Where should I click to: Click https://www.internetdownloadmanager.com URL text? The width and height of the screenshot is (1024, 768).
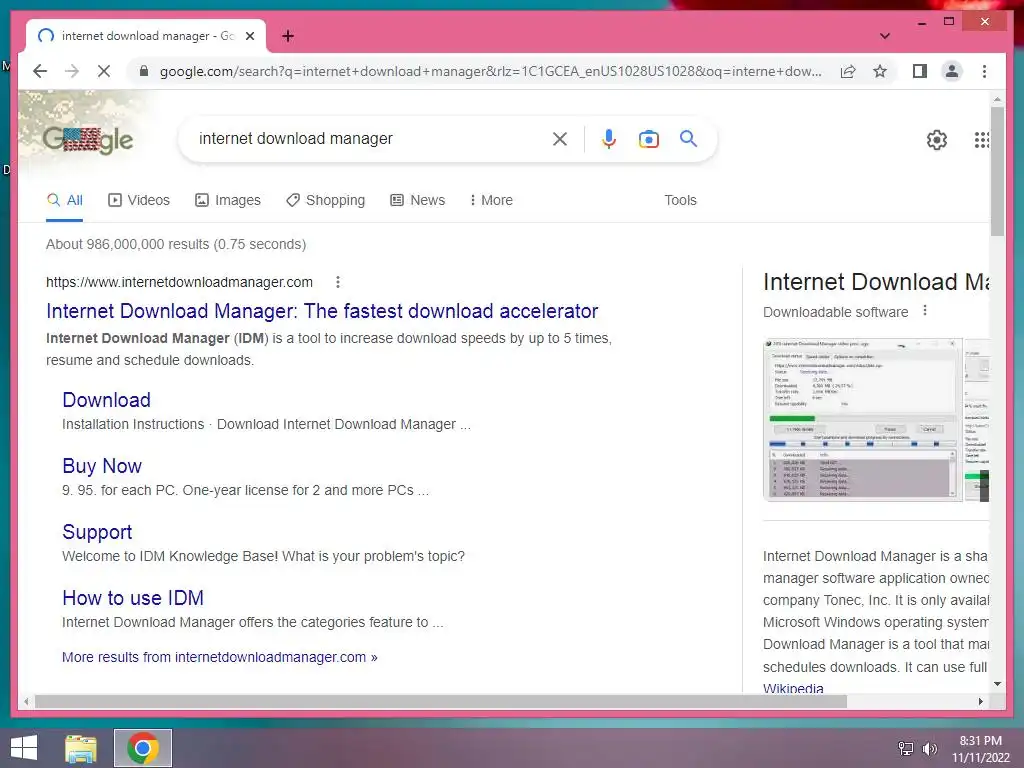179,282
